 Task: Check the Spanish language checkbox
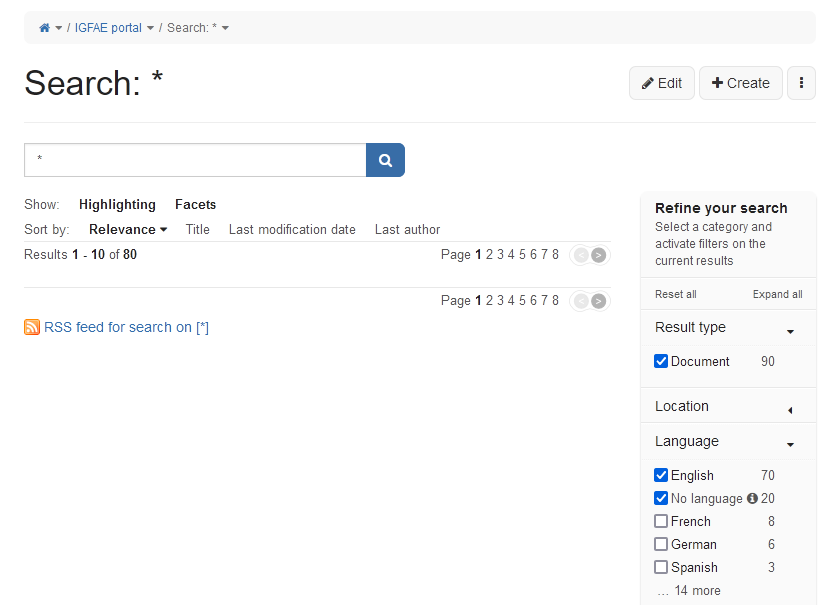661,567
